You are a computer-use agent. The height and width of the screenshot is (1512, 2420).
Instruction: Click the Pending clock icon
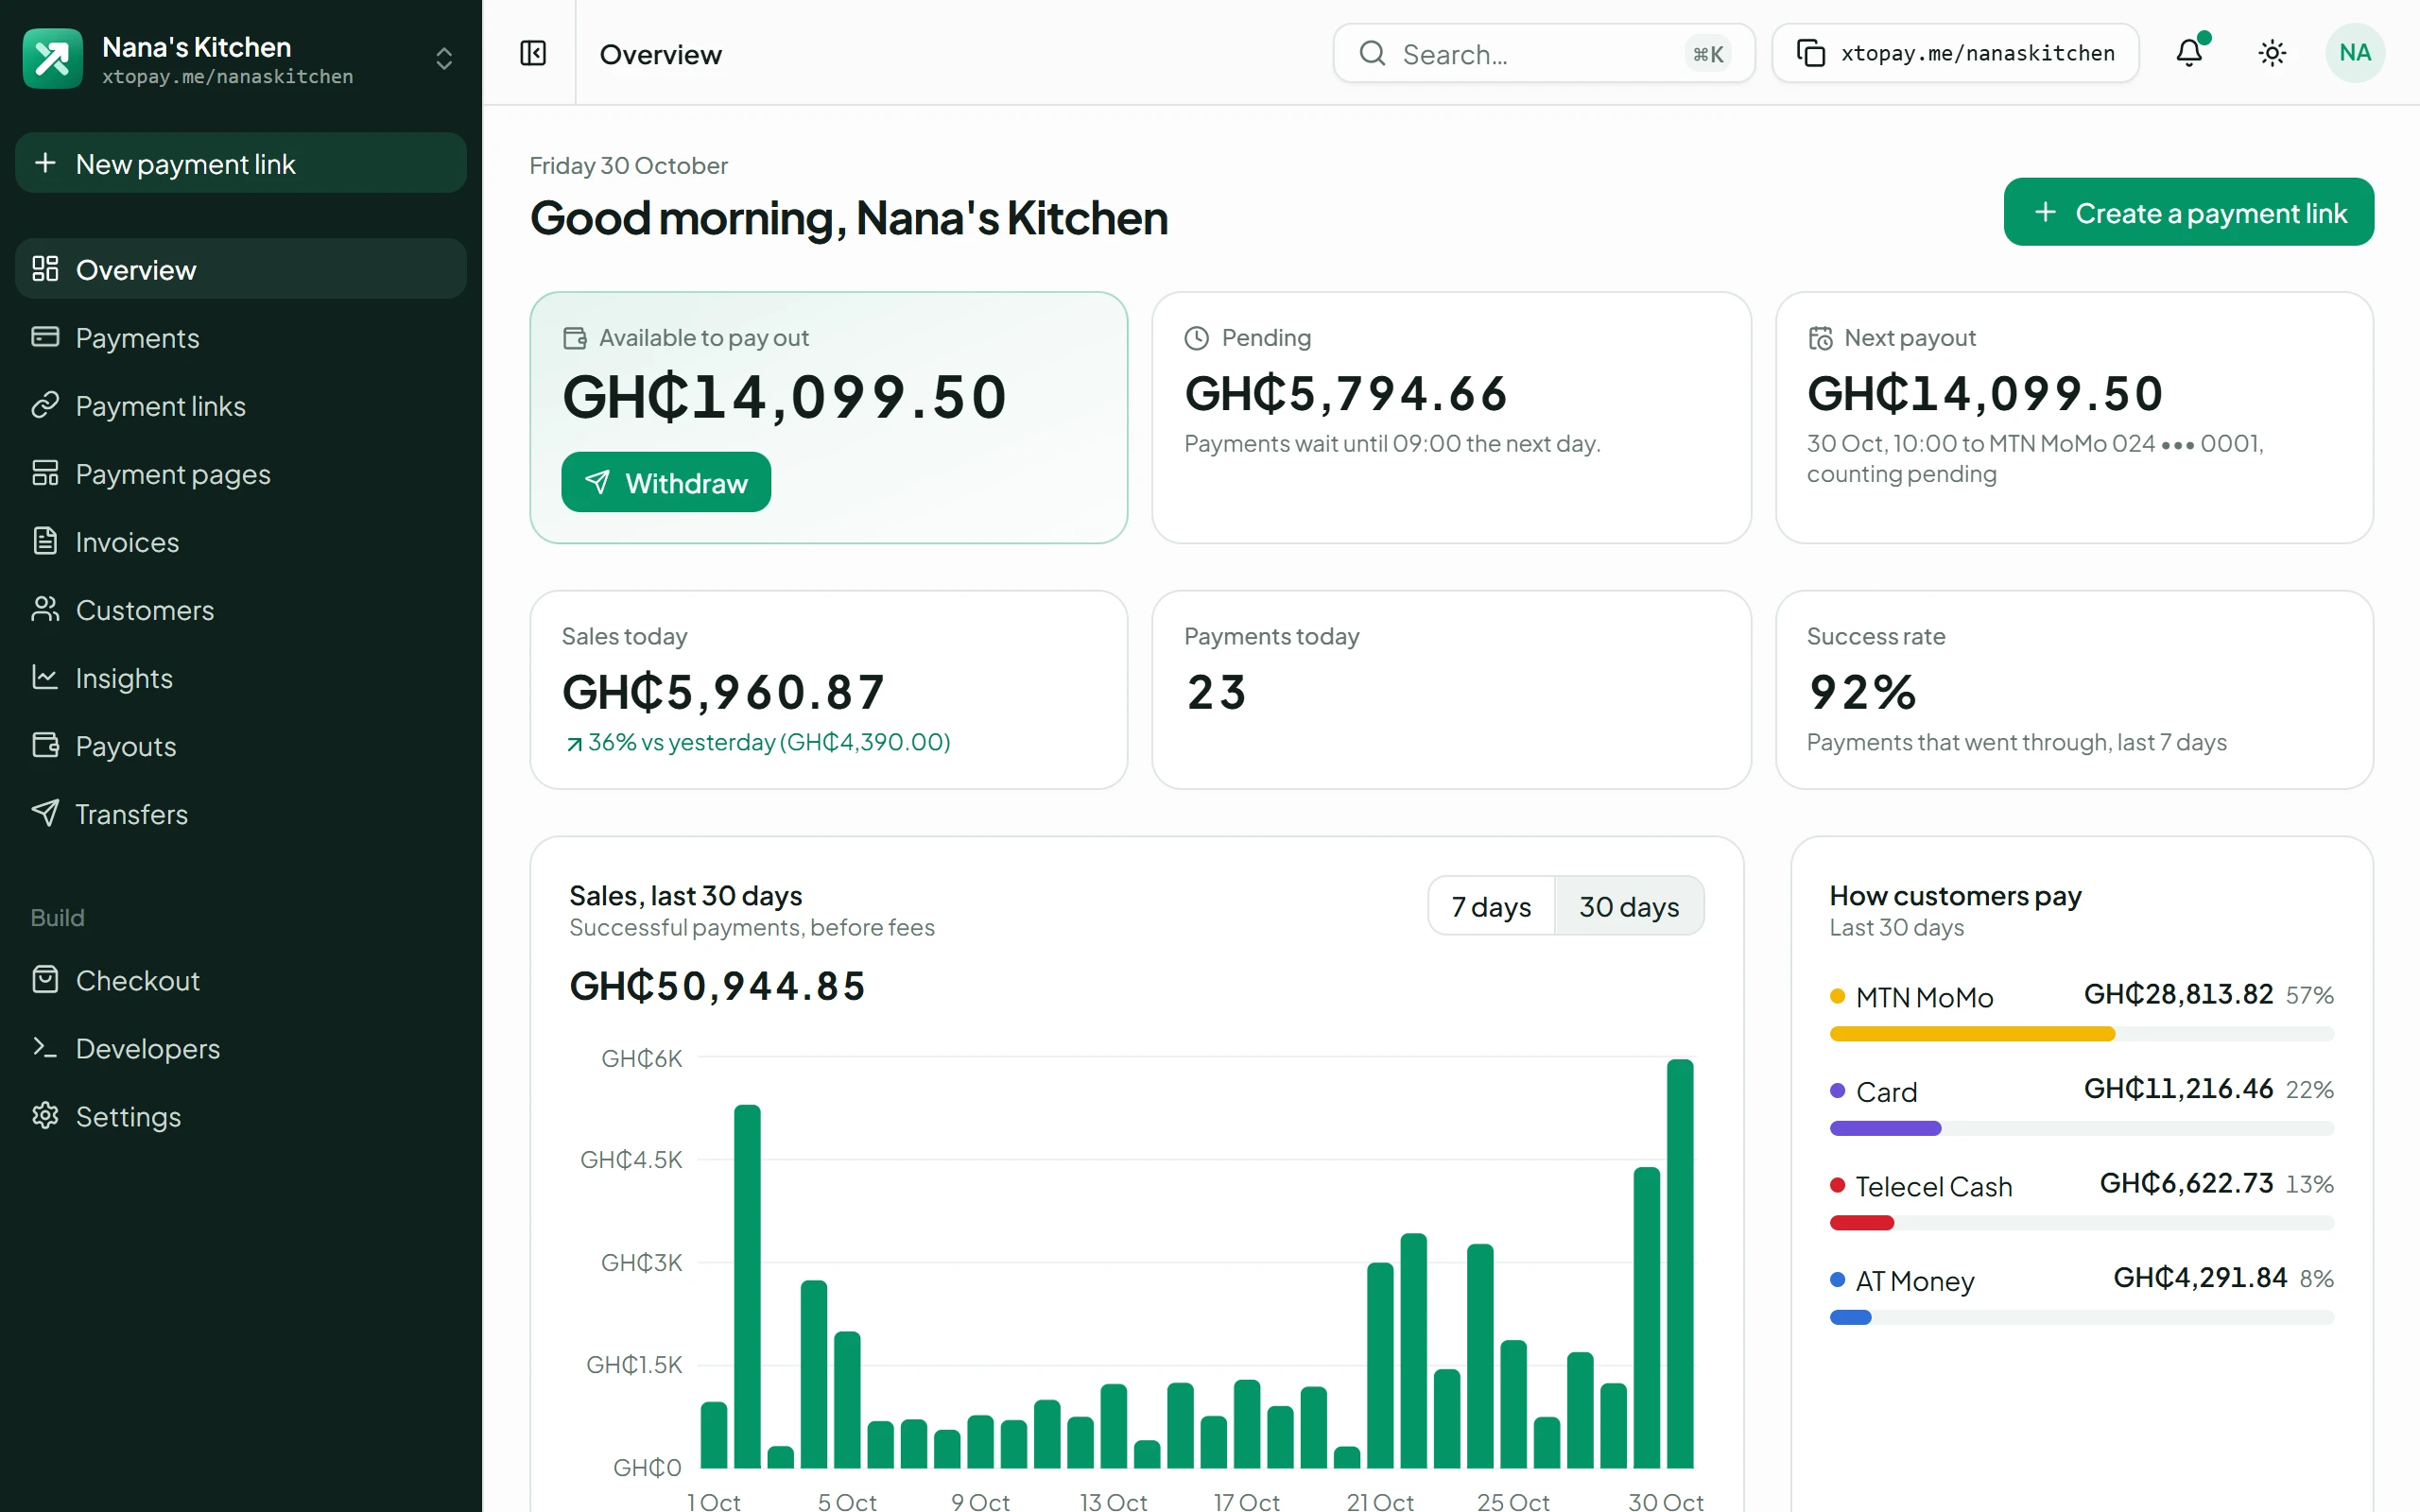coord(1197,338)
